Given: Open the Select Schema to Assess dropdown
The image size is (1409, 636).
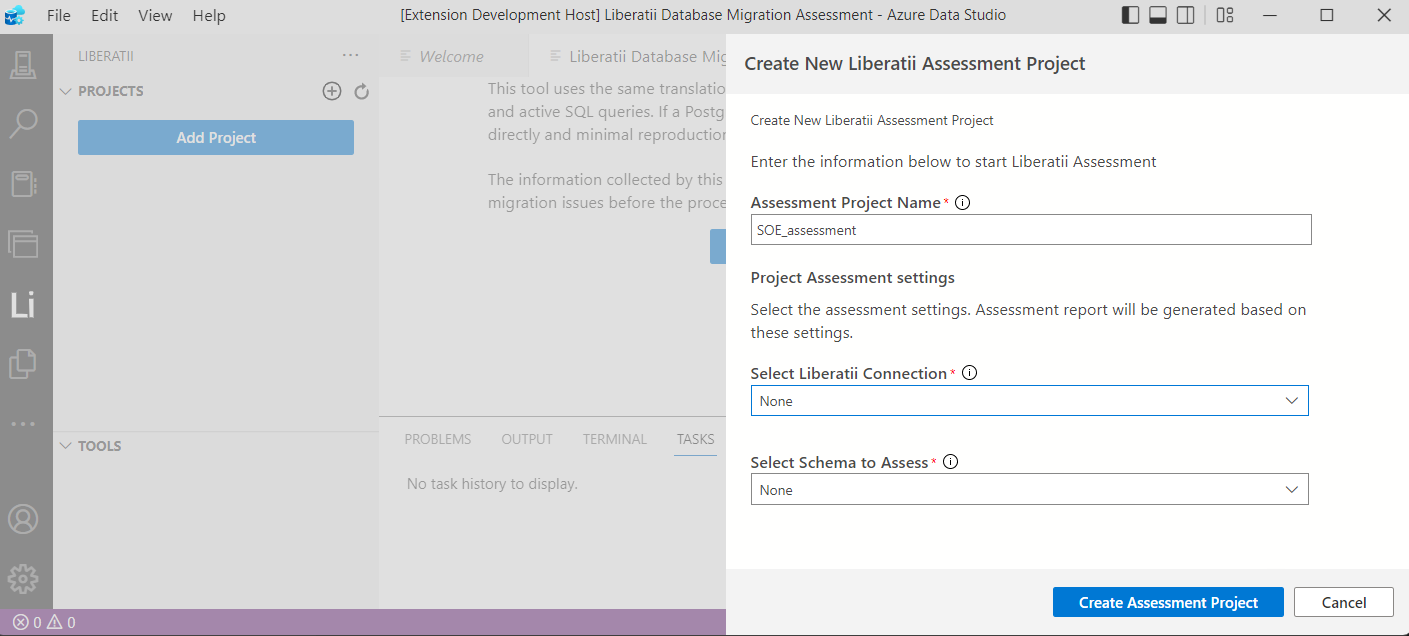Looking at the screenshot, I should click(x=1029, y=490).
